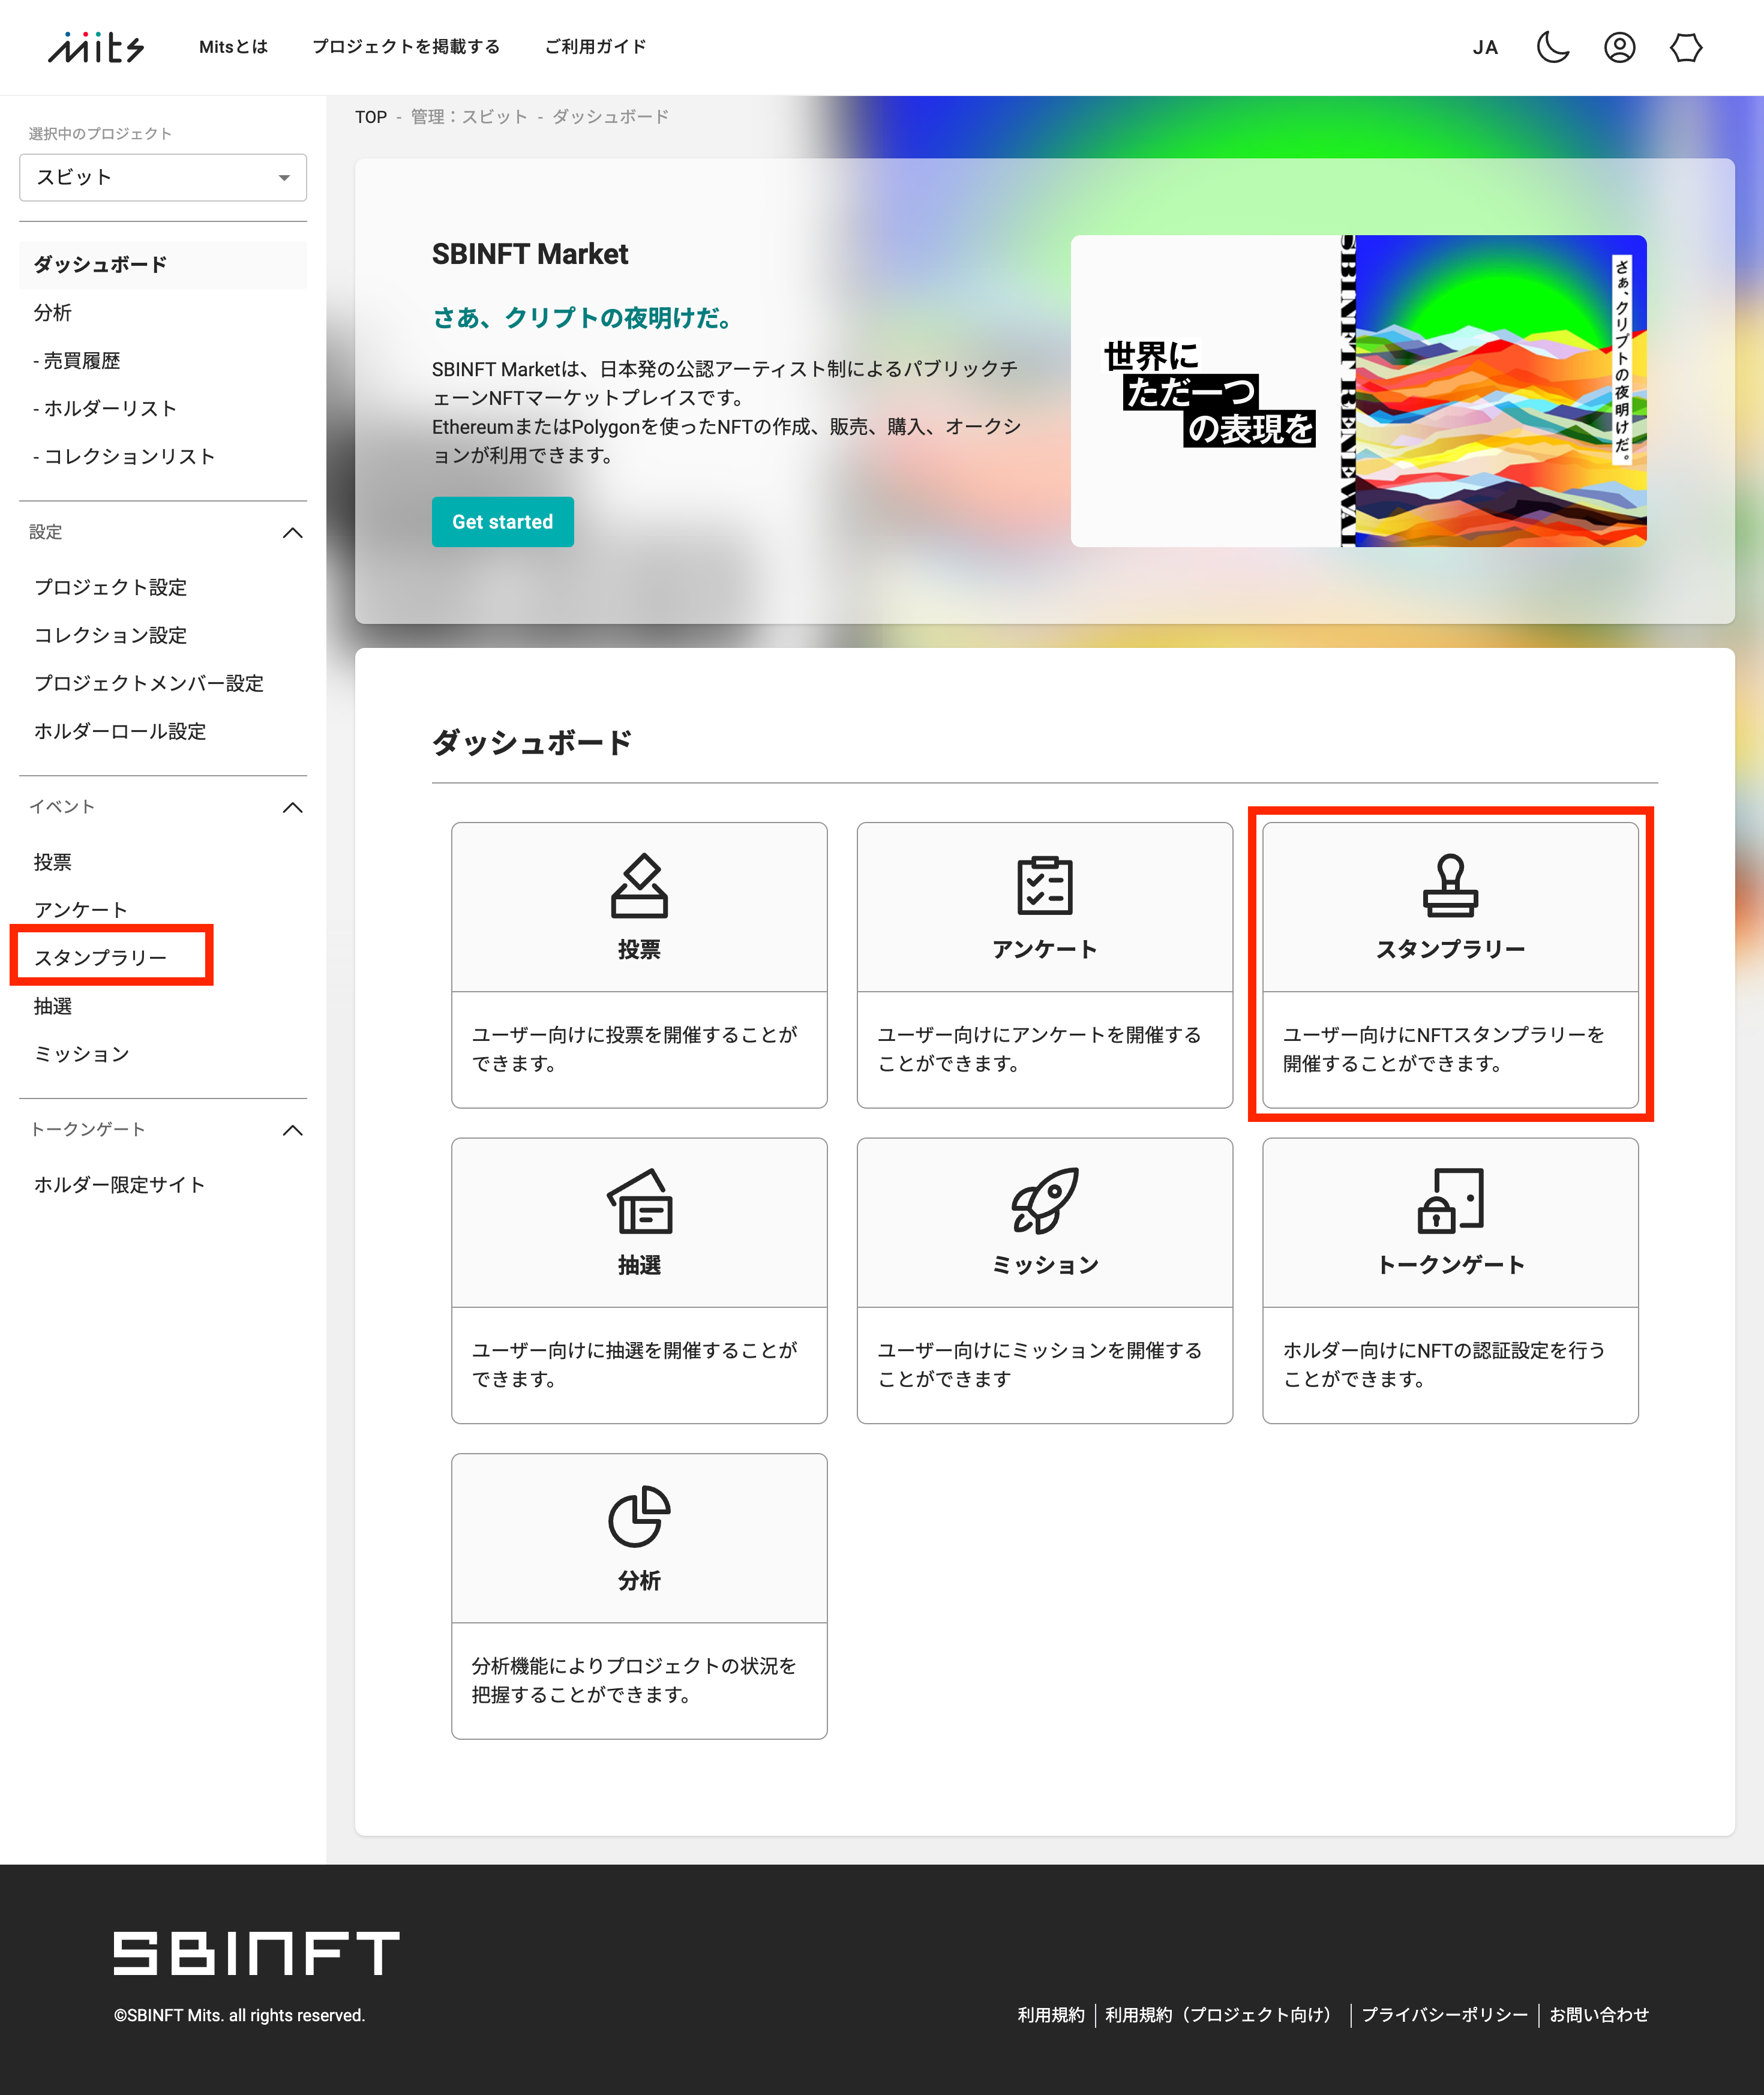Click the 分析 pie chart icon
This screenshot has height=2095, width=1764.
point(639,1516)
